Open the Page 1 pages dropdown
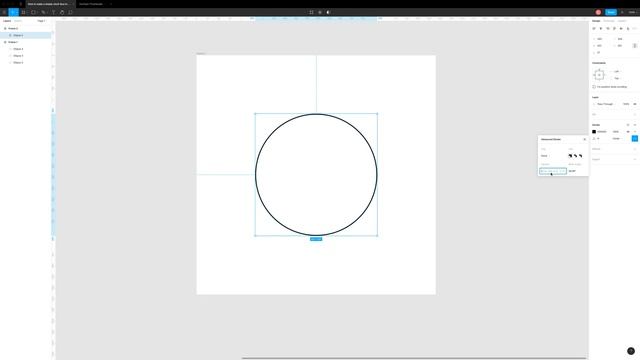640x360 pixels. click(41, 21)
